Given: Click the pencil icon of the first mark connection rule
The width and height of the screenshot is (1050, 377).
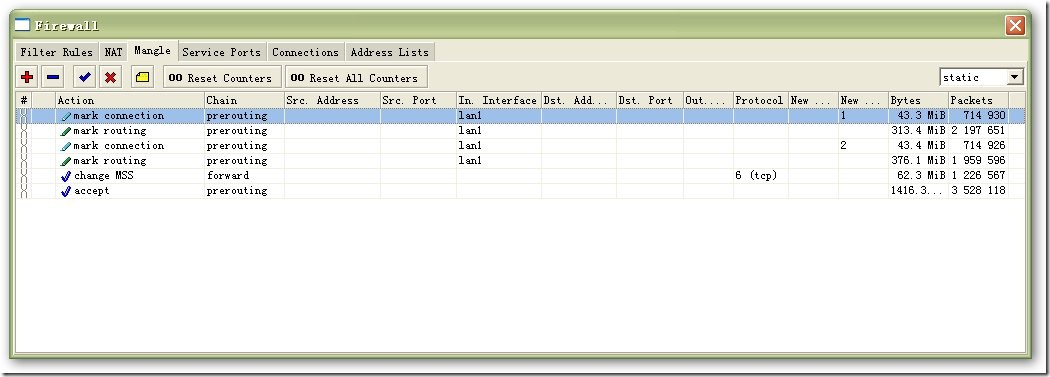Looking at the screenshot, I should pyautogui.click(x=66, y=117).
